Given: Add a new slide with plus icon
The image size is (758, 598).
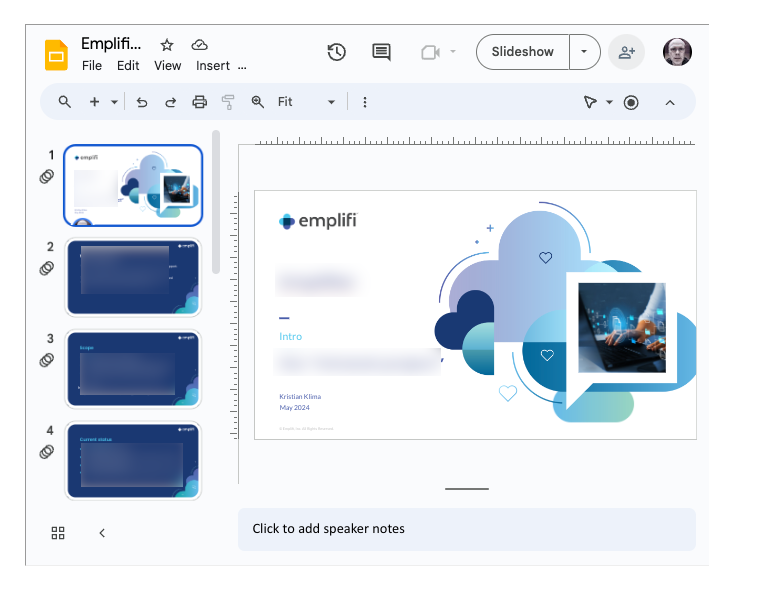Looking at the screenshot, I should point(94,102).
